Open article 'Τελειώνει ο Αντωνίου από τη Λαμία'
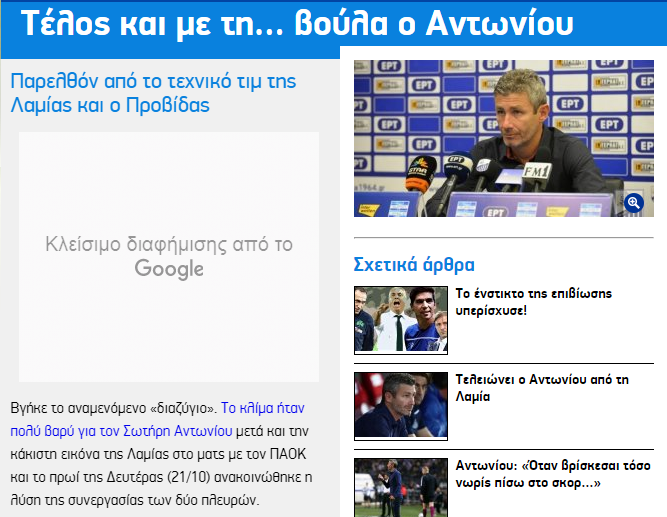This screenshot has width=667, height=517. [x=542, y=388]
